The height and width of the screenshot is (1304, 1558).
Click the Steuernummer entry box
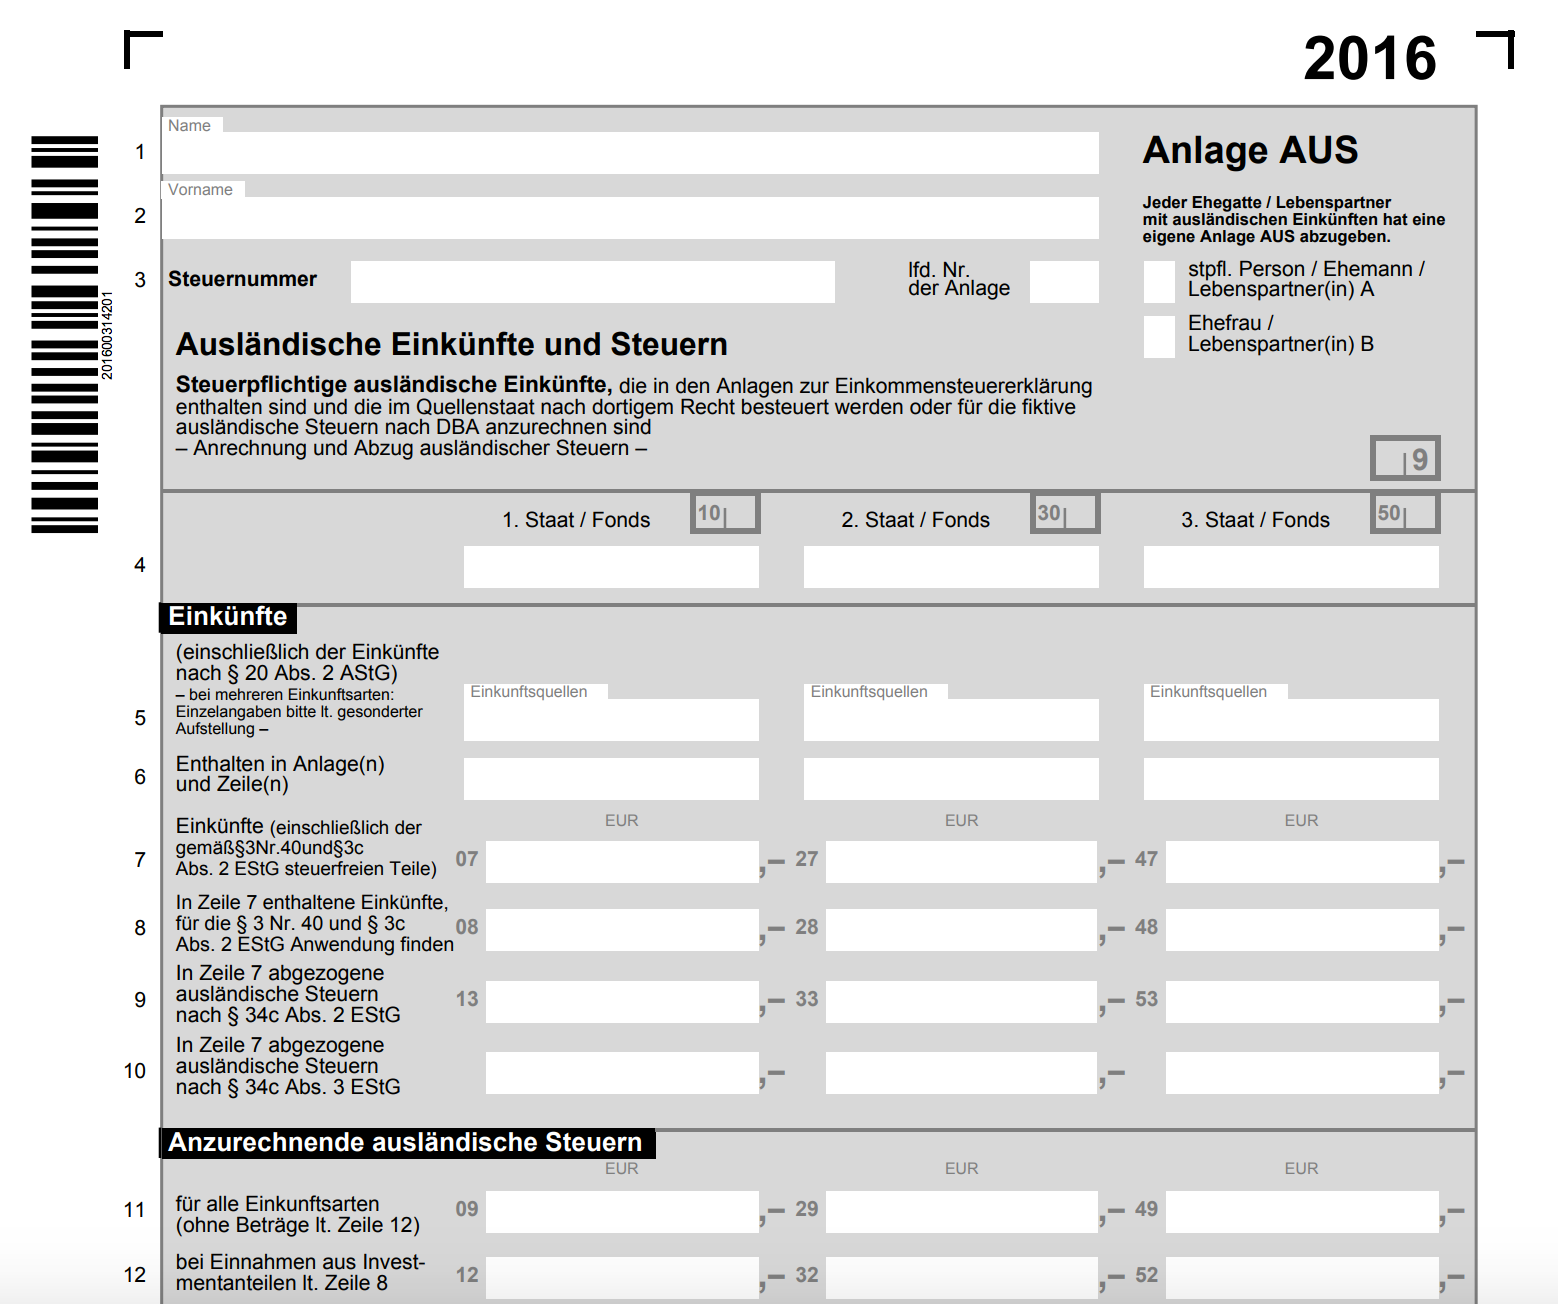point(592,282)
